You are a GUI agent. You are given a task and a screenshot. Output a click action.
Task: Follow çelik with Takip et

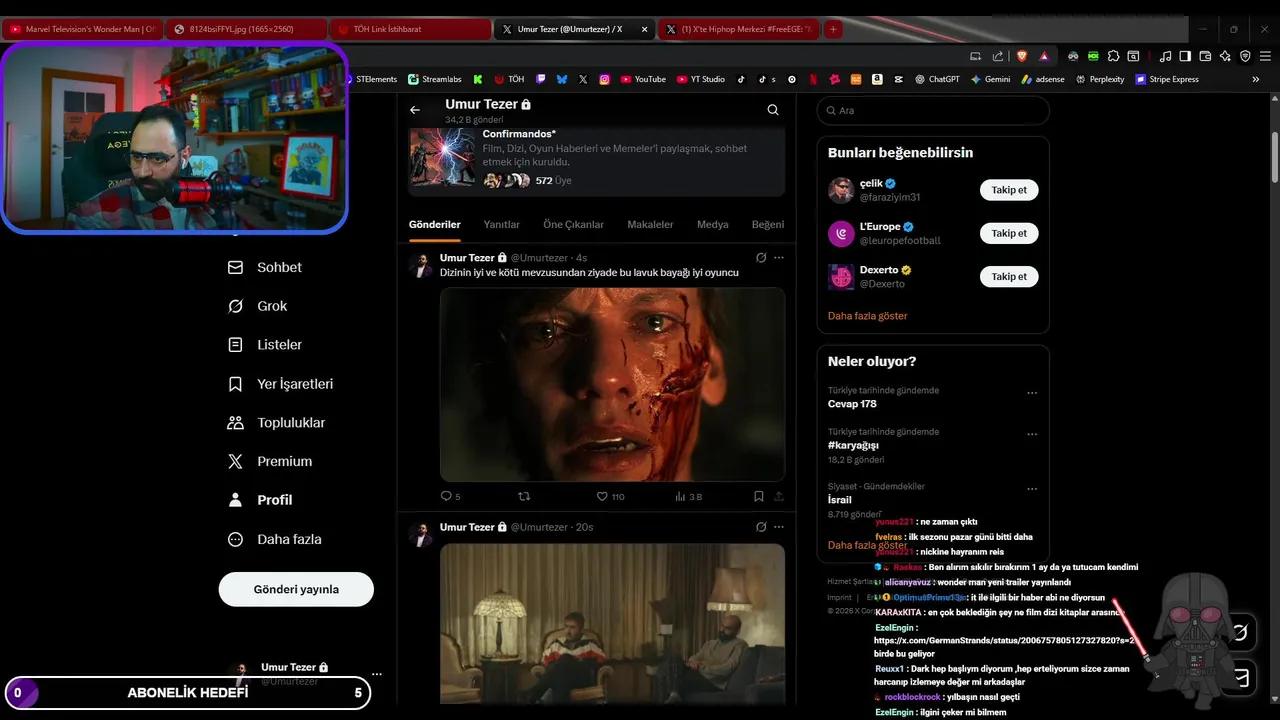(x=1009, y=190)
